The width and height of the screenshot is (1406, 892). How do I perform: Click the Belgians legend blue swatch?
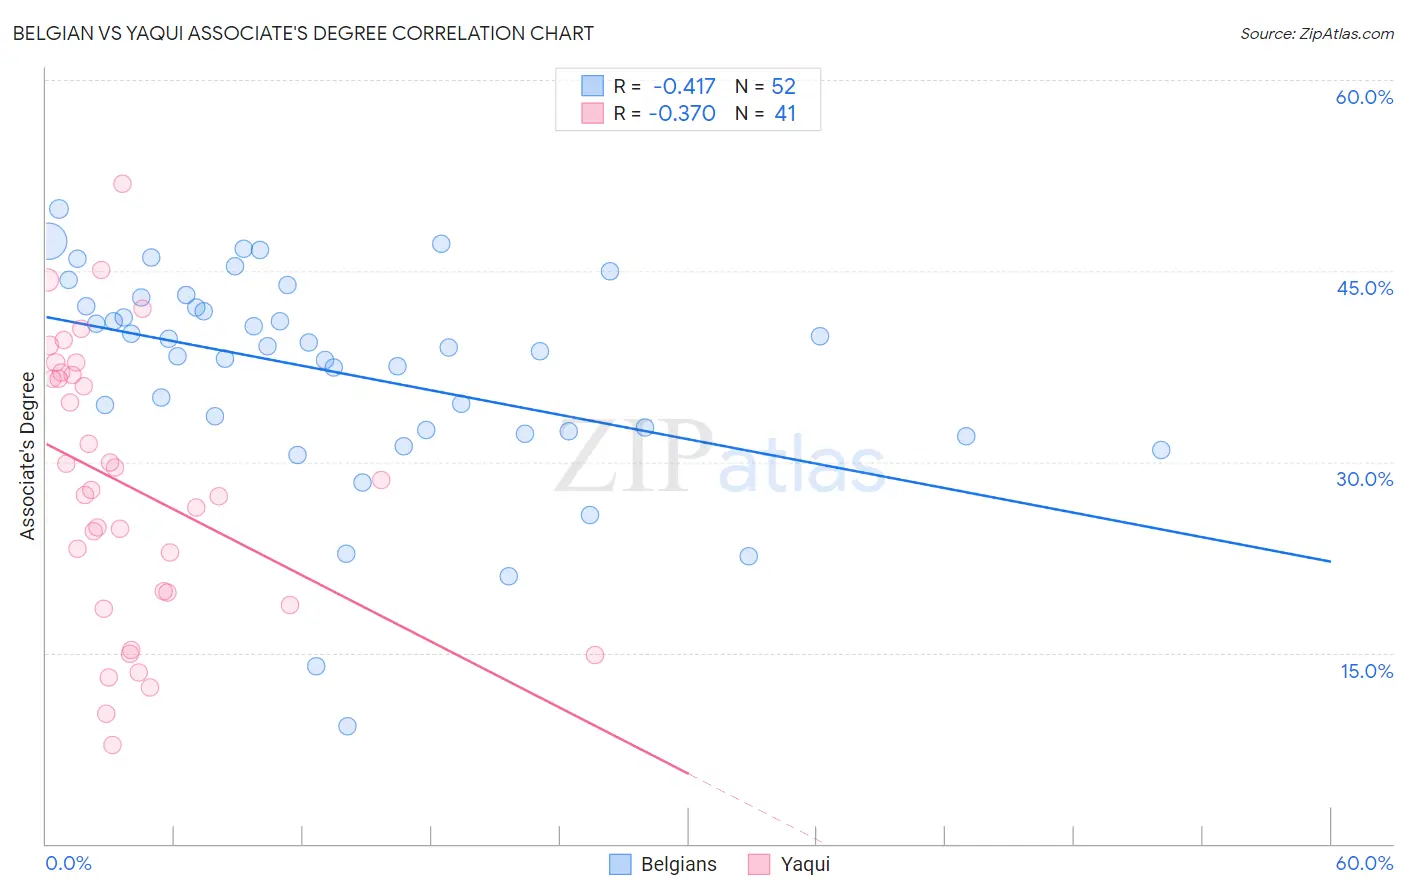coord(620,864)
